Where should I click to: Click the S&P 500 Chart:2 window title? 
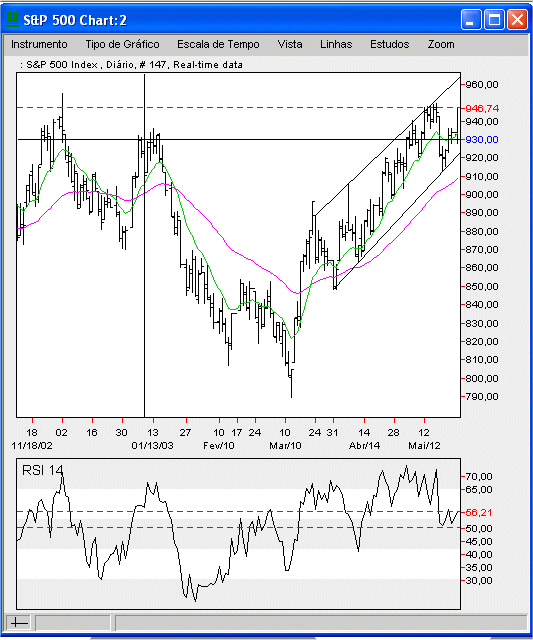click(x=75, y=20)
